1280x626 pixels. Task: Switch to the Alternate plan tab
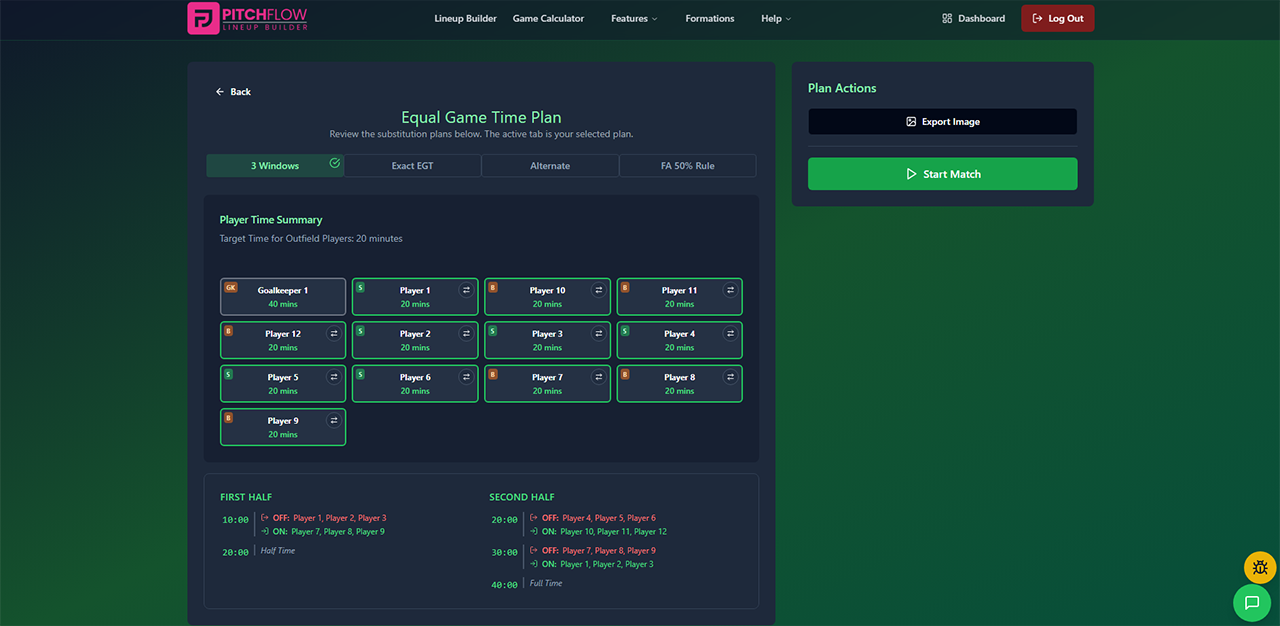(x=550, y=166)
